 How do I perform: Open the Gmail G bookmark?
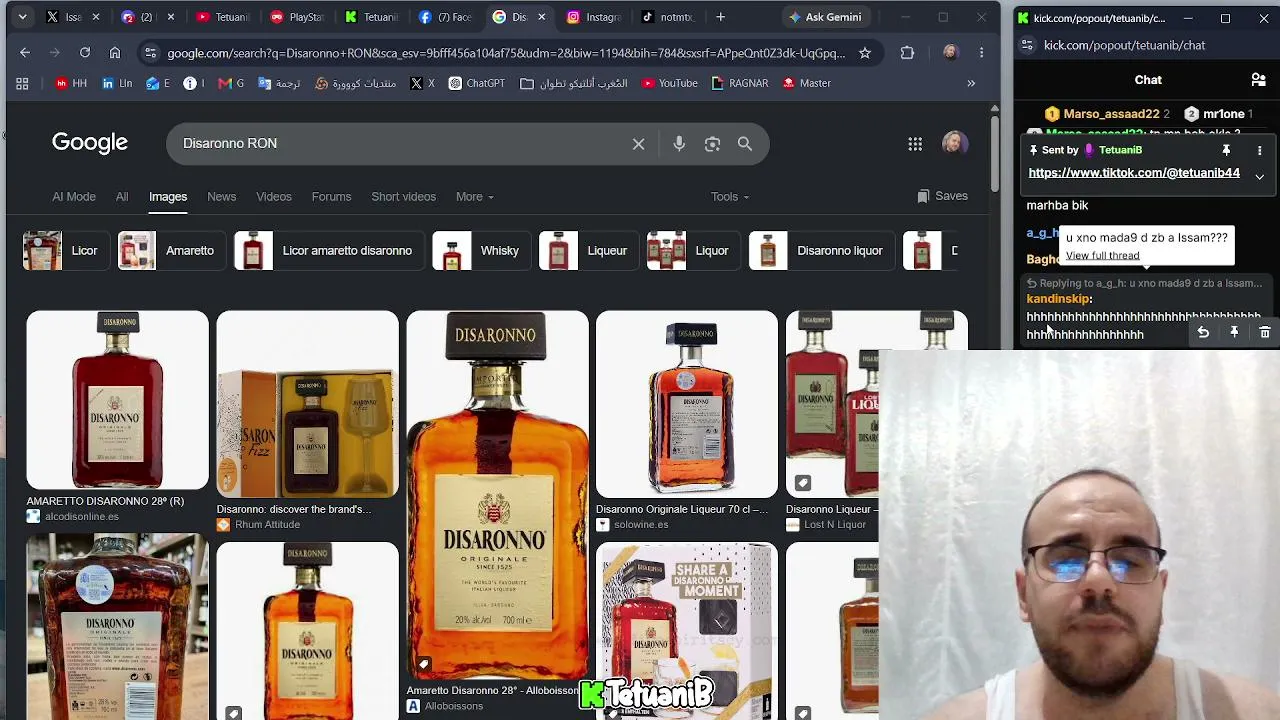[x=231, y=83]
